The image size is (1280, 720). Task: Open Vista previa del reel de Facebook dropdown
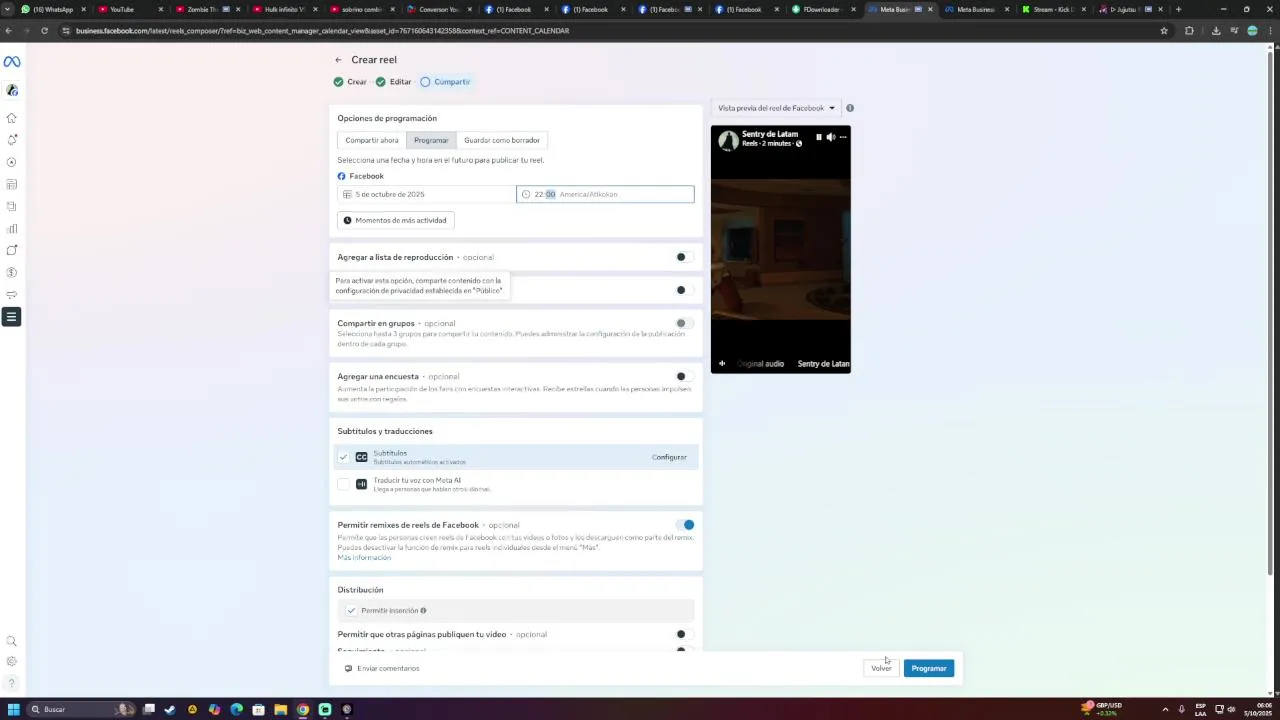pos(776,108)
